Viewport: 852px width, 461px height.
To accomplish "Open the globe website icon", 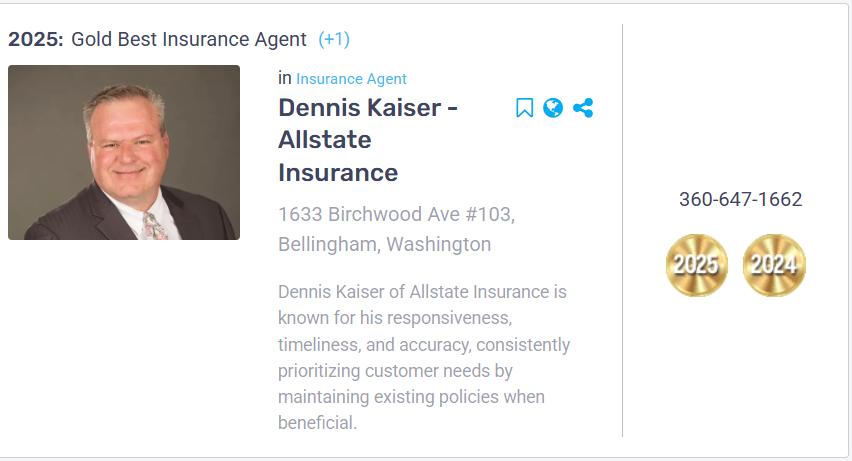I will pyautogui.click(x=553, y=108).
